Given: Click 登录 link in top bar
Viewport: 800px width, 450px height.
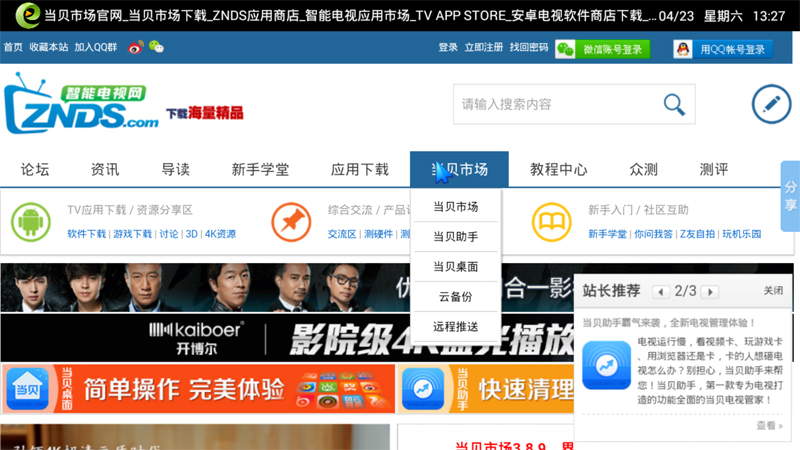Looking at the screenshot, I should click(x=448, y=47).
